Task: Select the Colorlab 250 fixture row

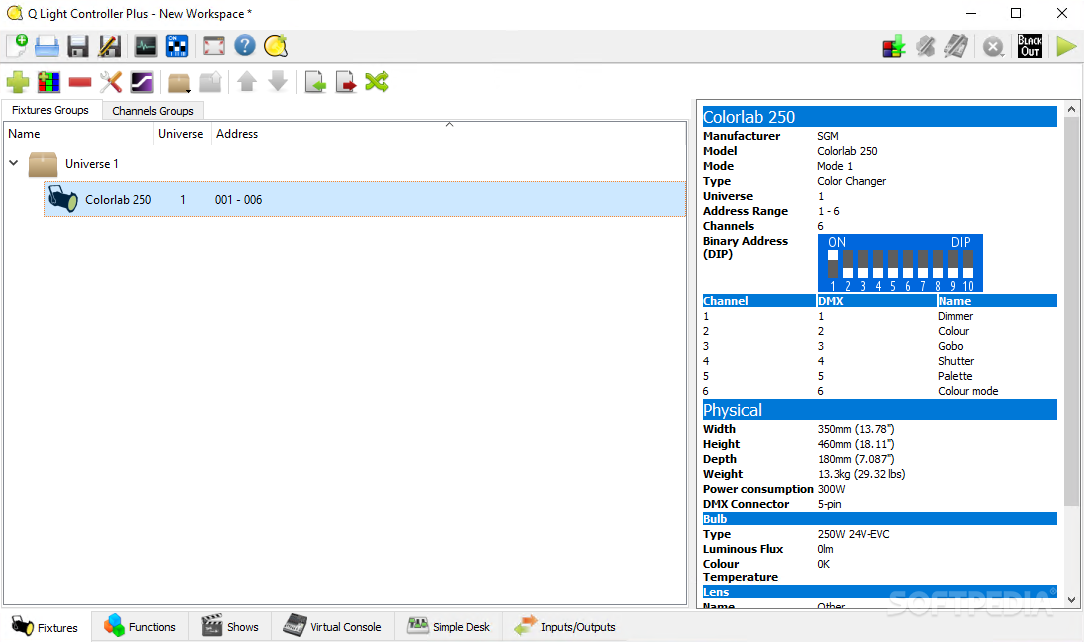Action: (365, 200)
